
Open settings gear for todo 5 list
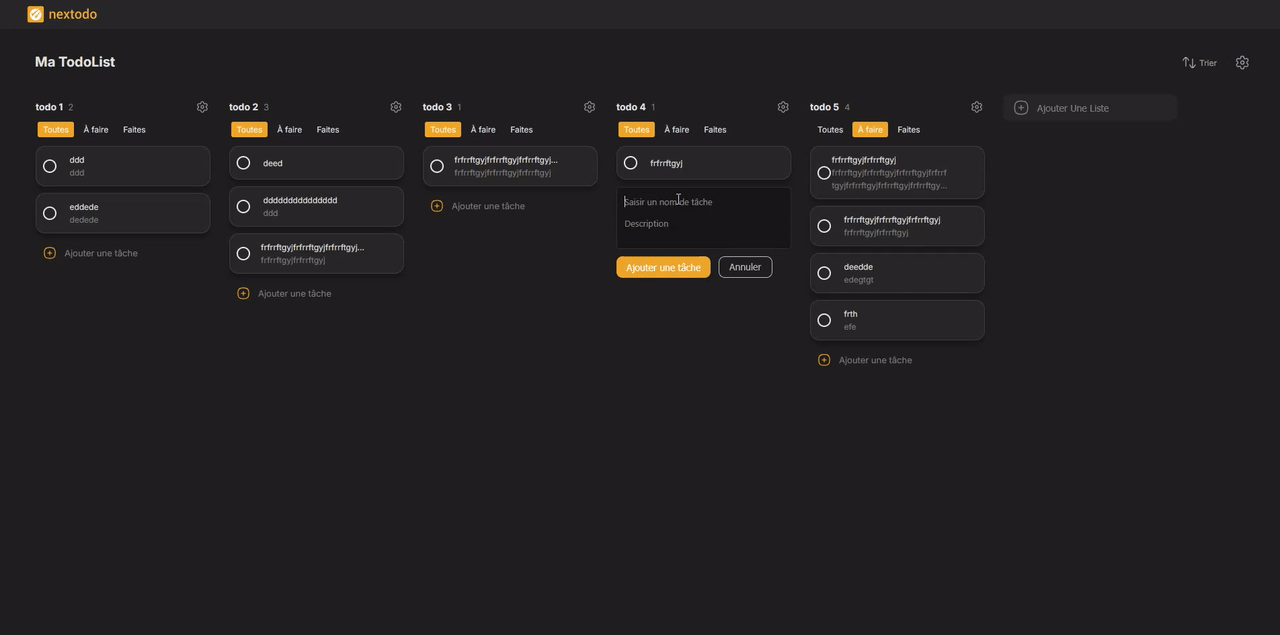coord(976,107)
